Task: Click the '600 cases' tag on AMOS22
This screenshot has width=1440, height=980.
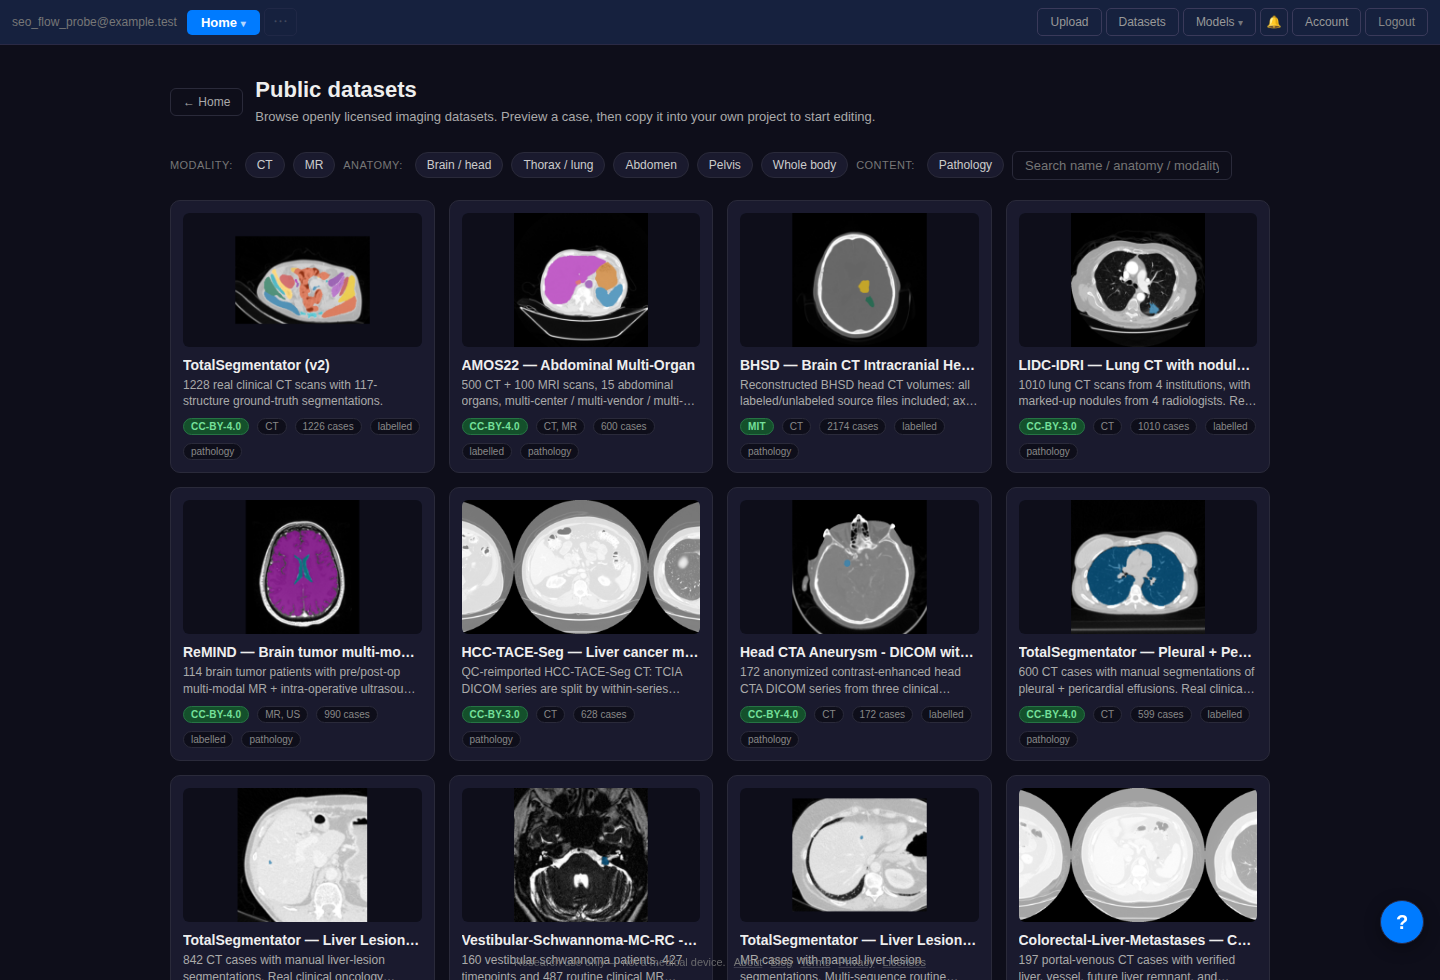Action: pos(624,426)
